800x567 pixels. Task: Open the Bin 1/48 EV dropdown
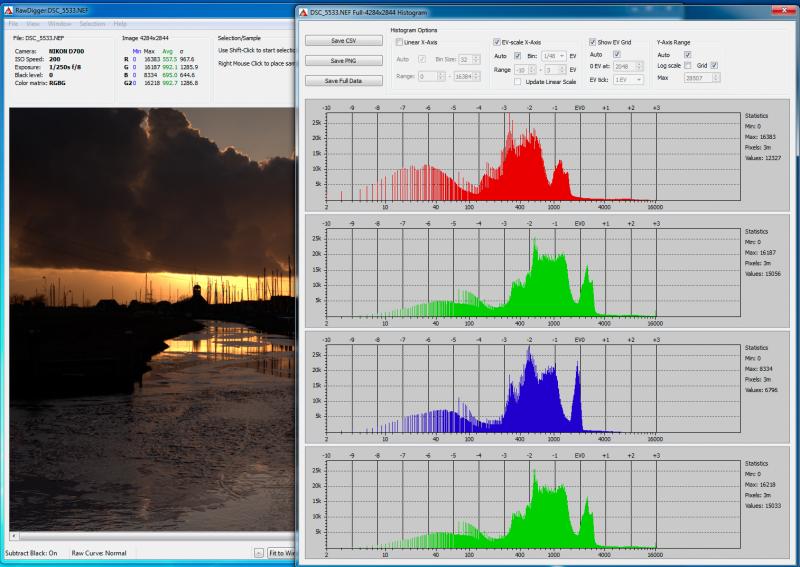click(x=554, y=56)
